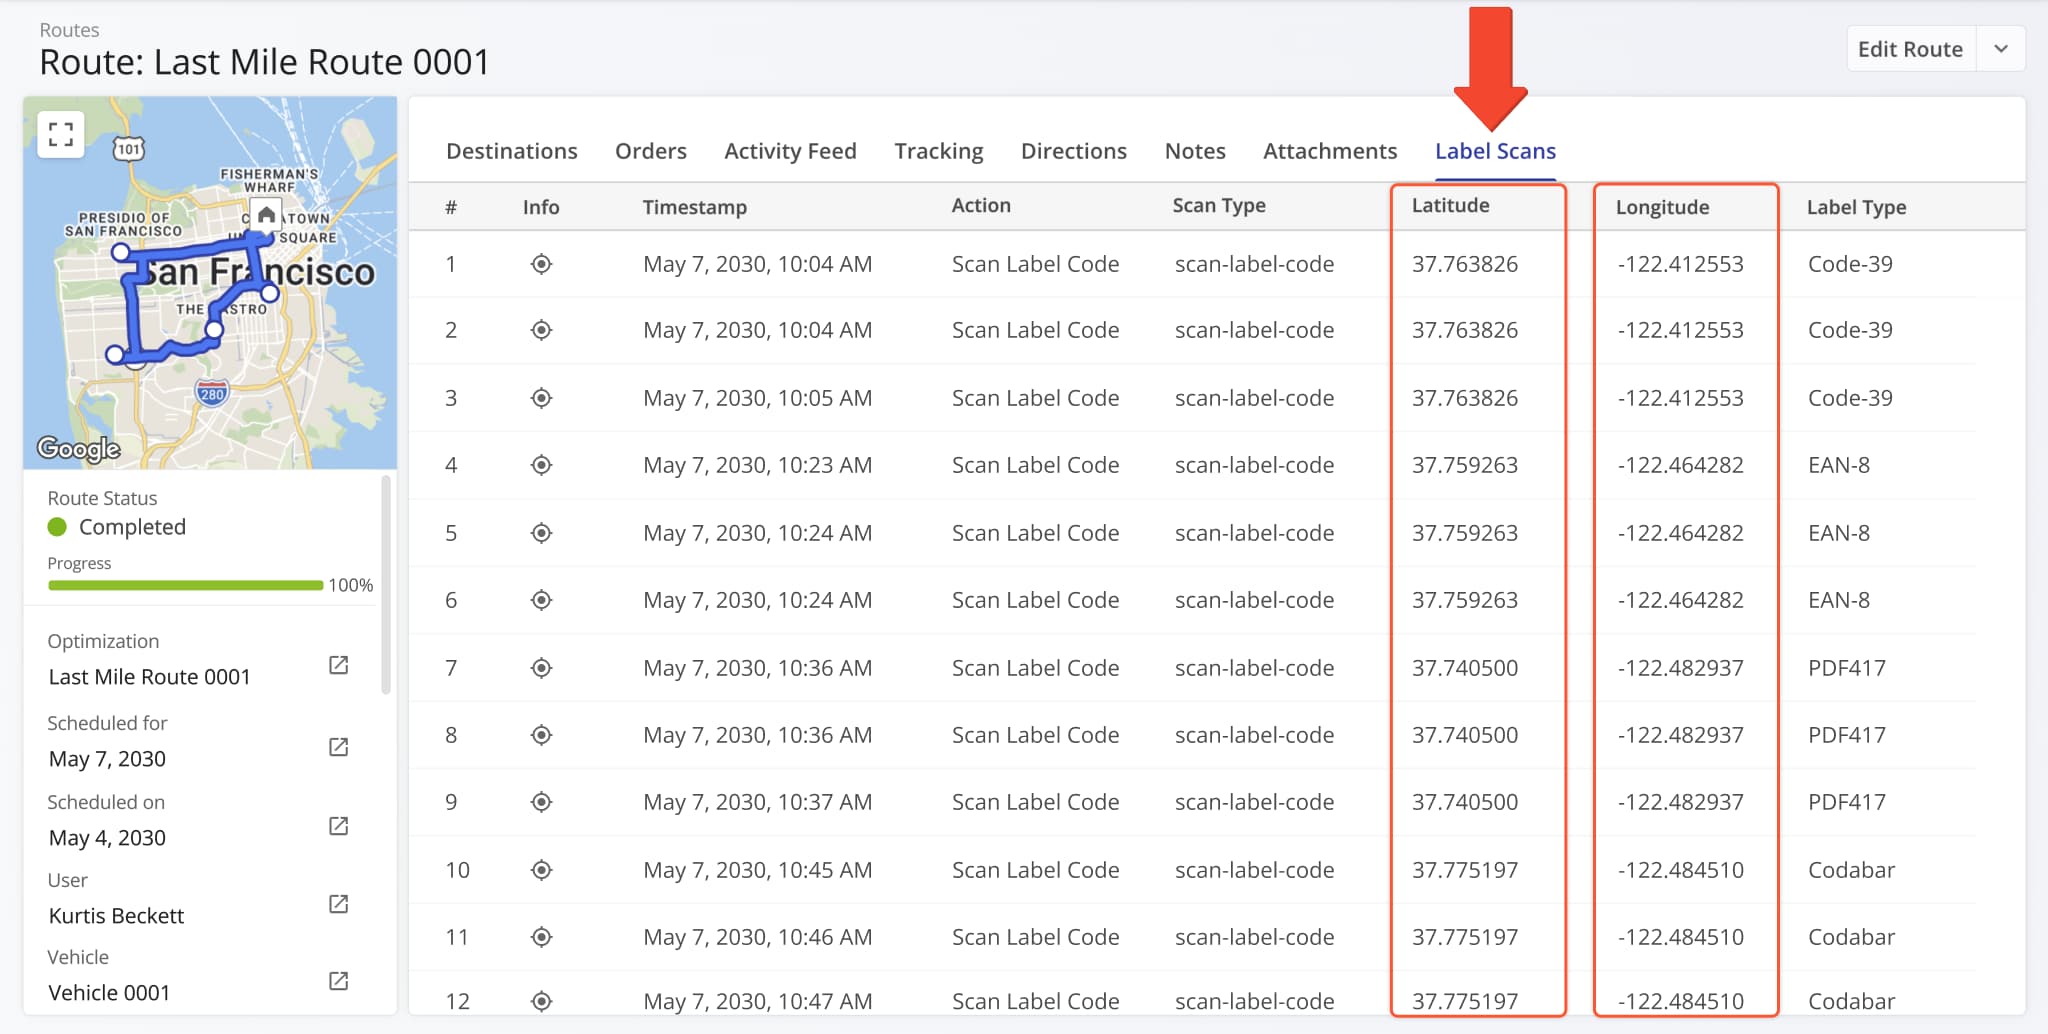Click the Routes breadcrumb link
This screenshot has height=1034, width=2048.
69,30
